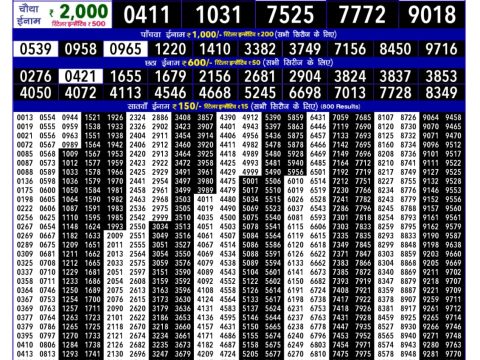480x360 pixels.
Task: Click seventh prize number 9458
Action: coord(453,117)
